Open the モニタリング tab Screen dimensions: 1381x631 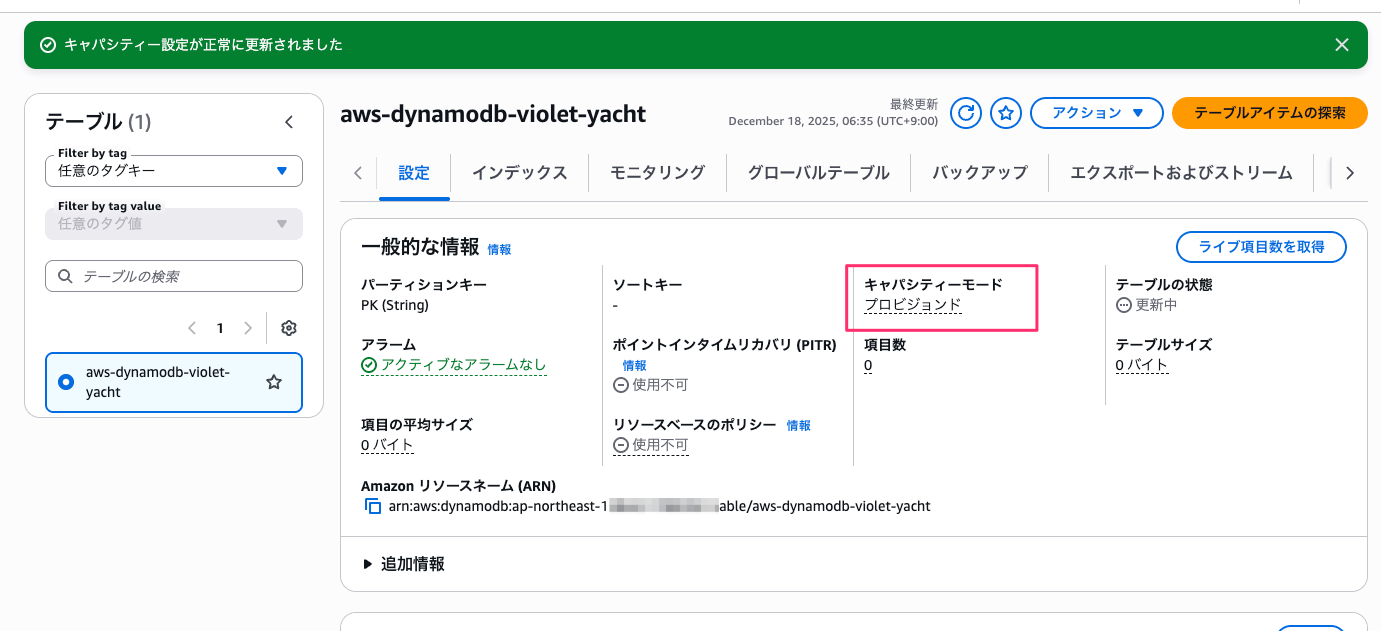coord(657,173)
